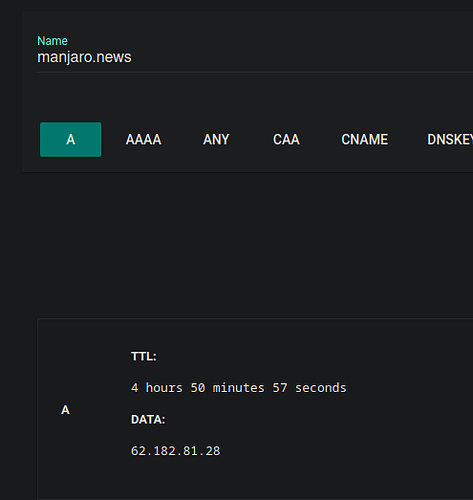This screenshot has width=473, height=500.
Task: Select the ANY record type tab
Action: (x=216, y=139)
